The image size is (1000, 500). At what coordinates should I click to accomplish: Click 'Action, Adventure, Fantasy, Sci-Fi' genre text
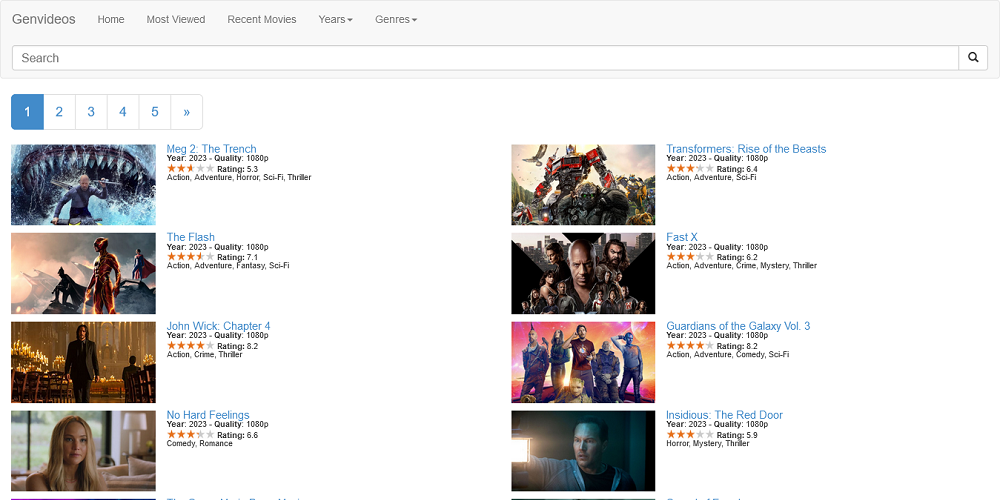(228, 265)
